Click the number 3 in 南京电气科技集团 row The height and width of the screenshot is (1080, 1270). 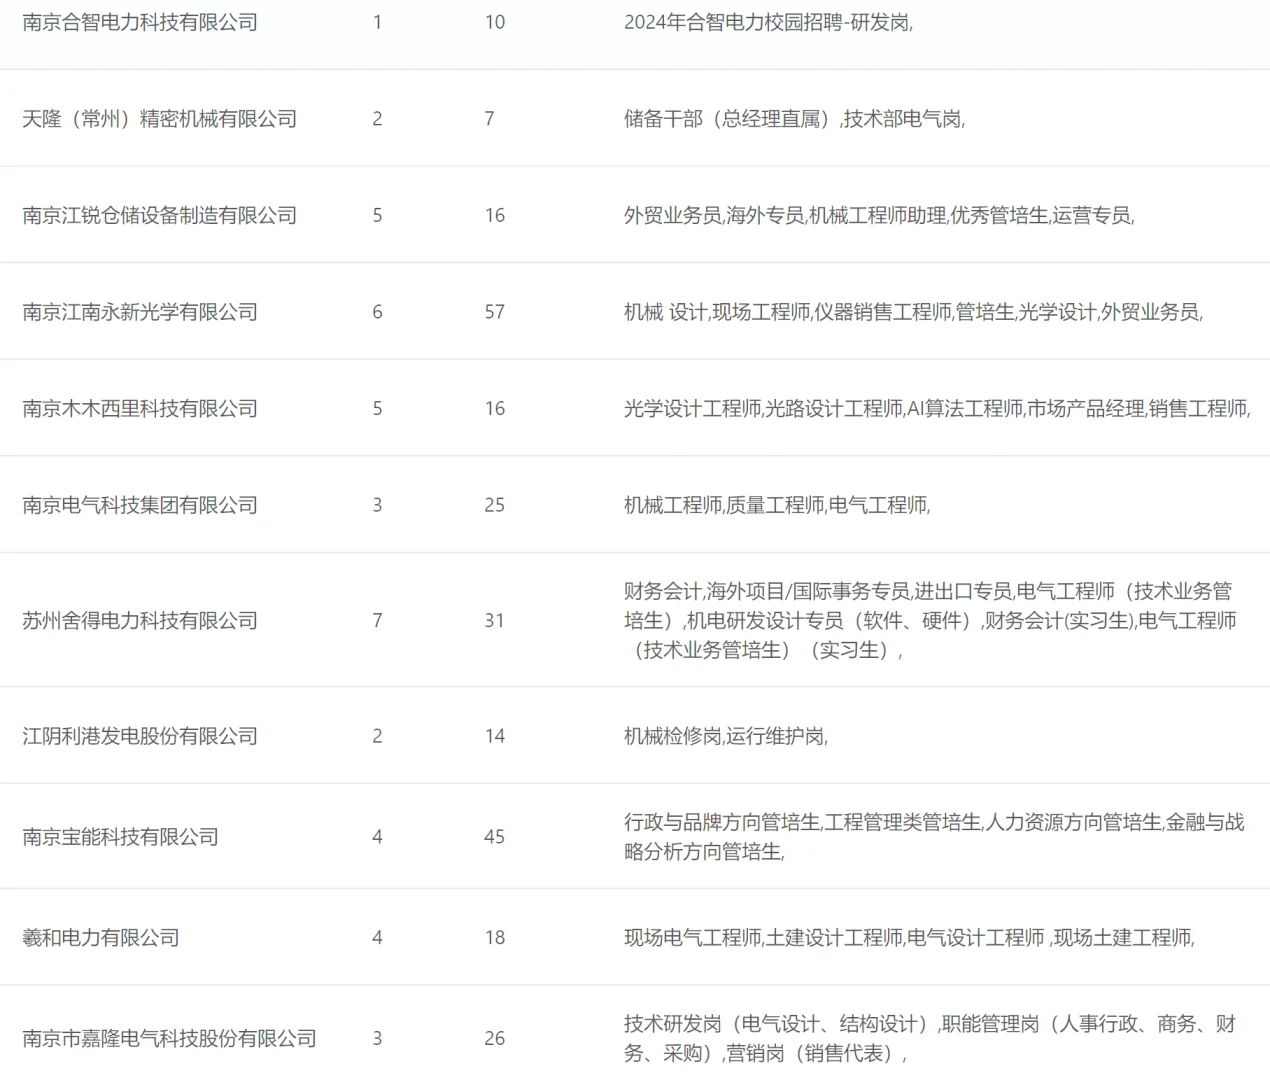coord(377,505)
